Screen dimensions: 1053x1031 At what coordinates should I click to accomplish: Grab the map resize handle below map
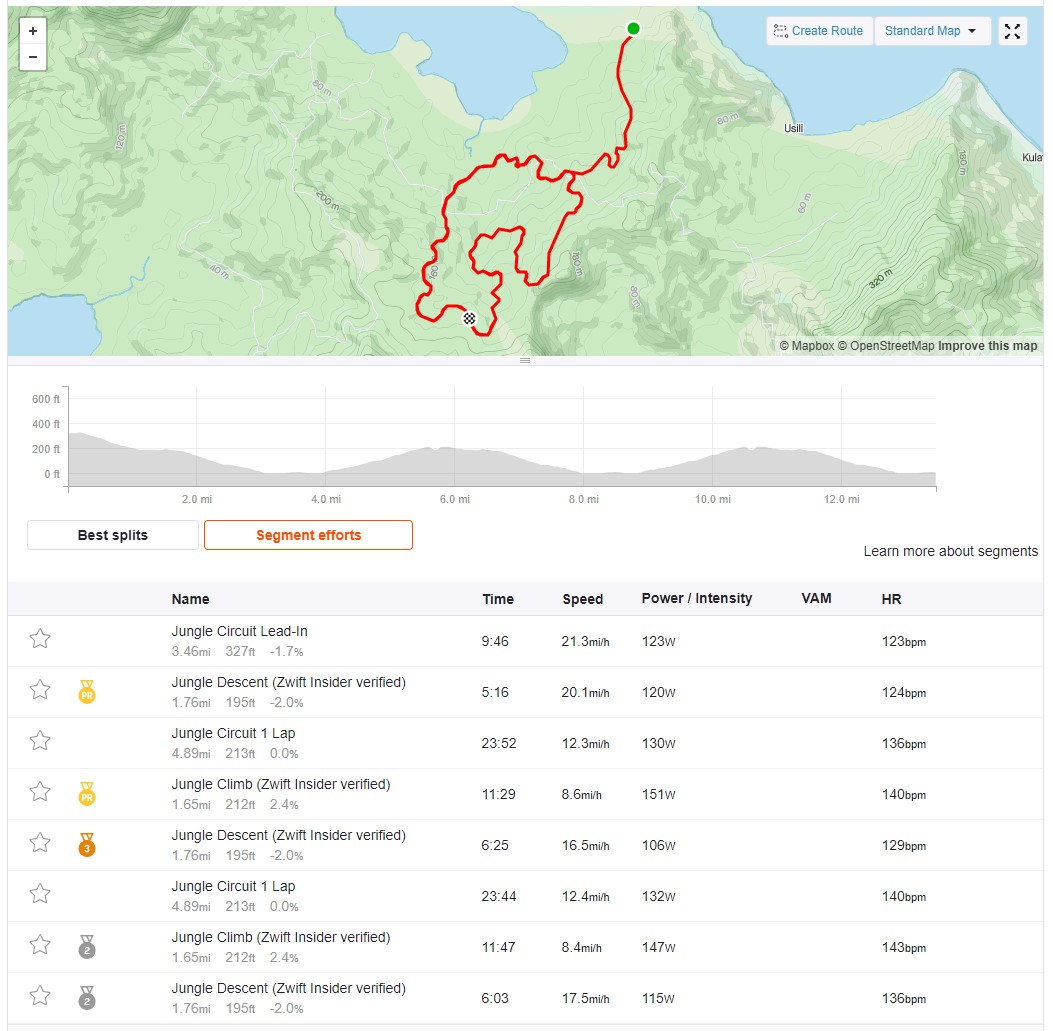click(x=525, y=361)
